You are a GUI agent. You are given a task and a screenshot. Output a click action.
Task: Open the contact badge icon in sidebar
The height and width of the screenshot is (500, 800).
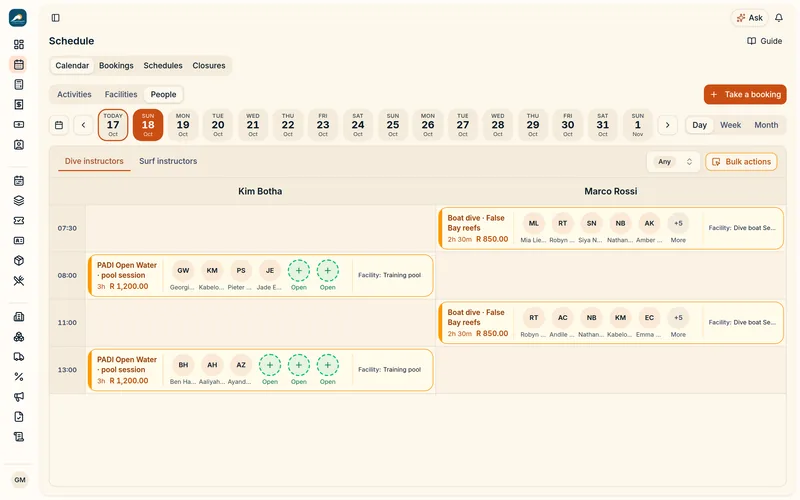19,145
